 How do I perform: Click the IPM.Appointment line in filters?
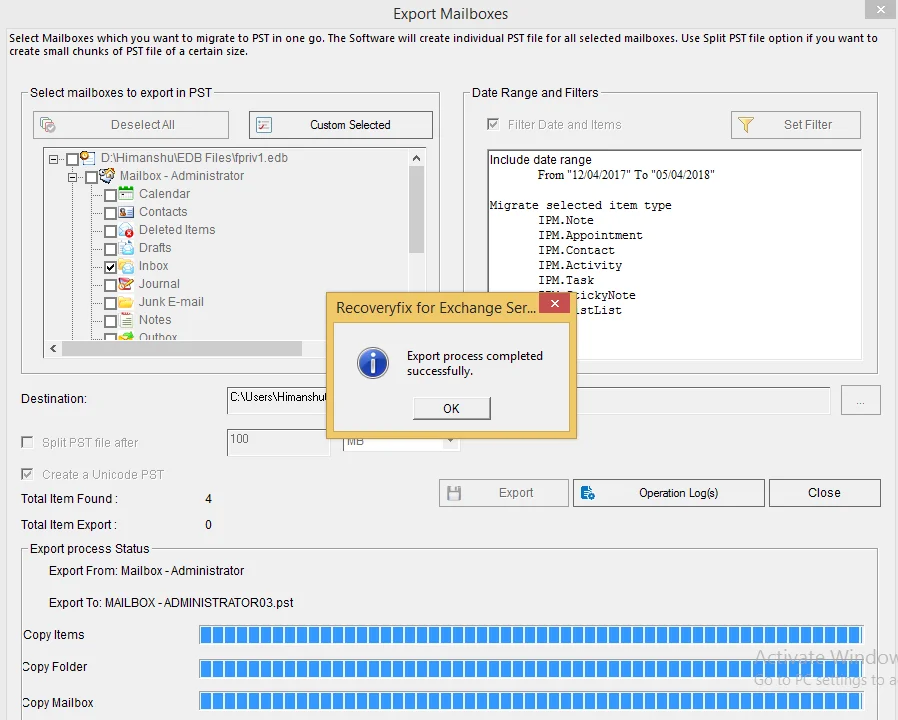click(x=590, y=235)
